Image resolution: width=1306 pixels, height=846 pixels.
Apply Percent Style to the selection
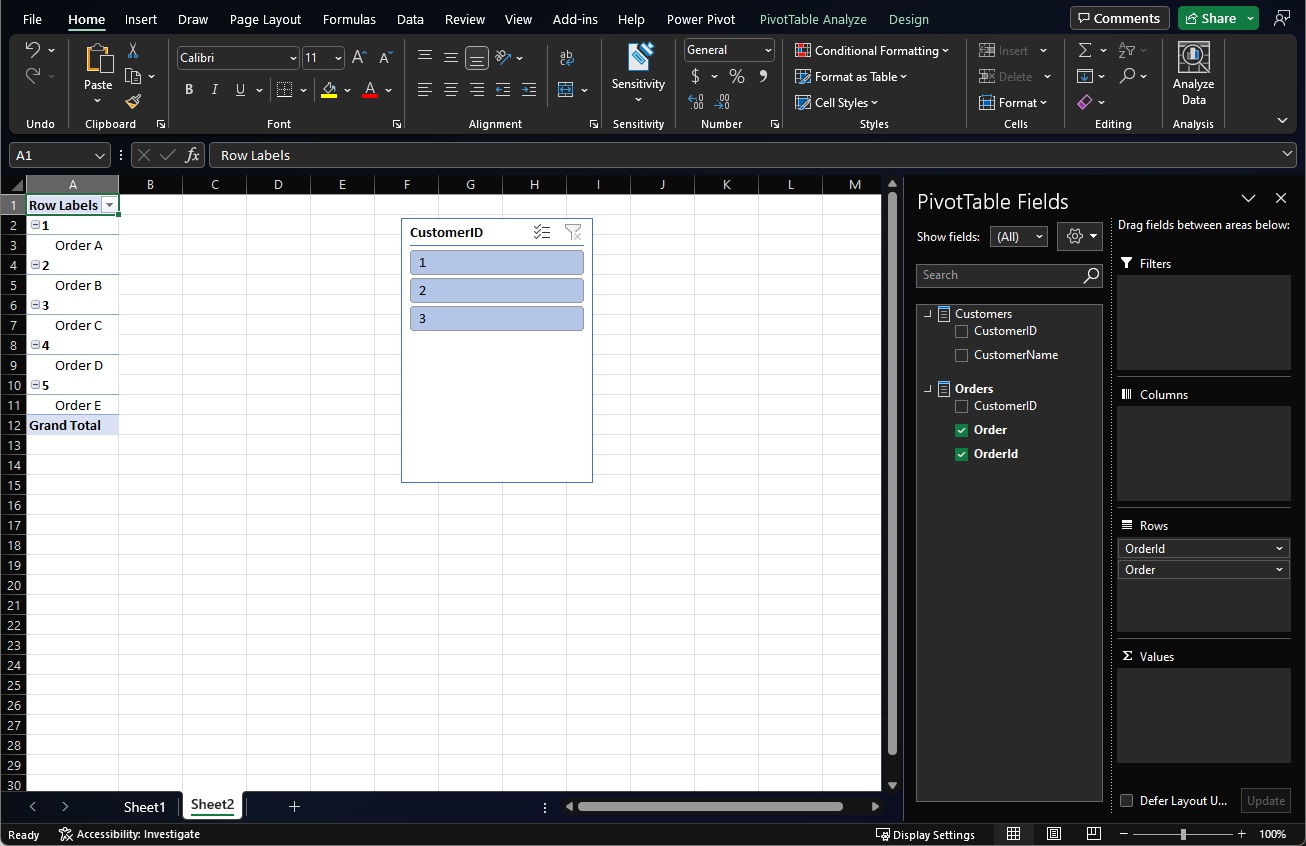[x=737, y=75]
